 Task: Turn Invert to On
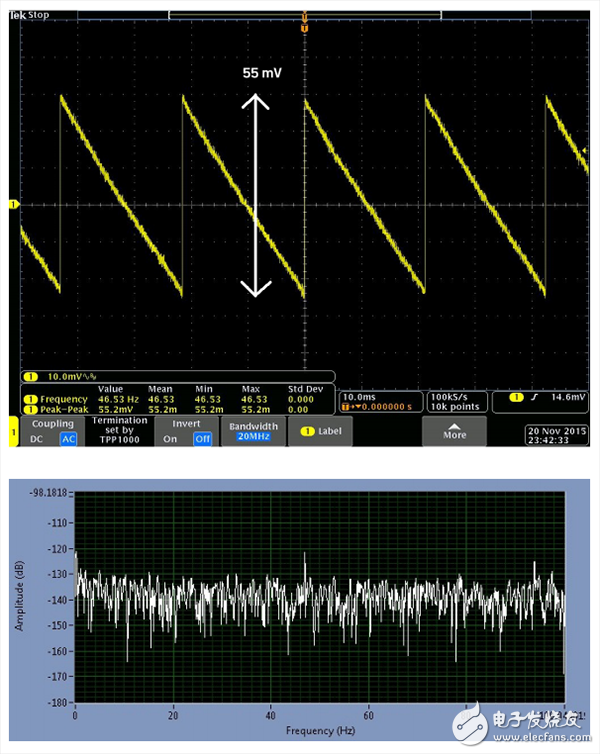(170, 439)
